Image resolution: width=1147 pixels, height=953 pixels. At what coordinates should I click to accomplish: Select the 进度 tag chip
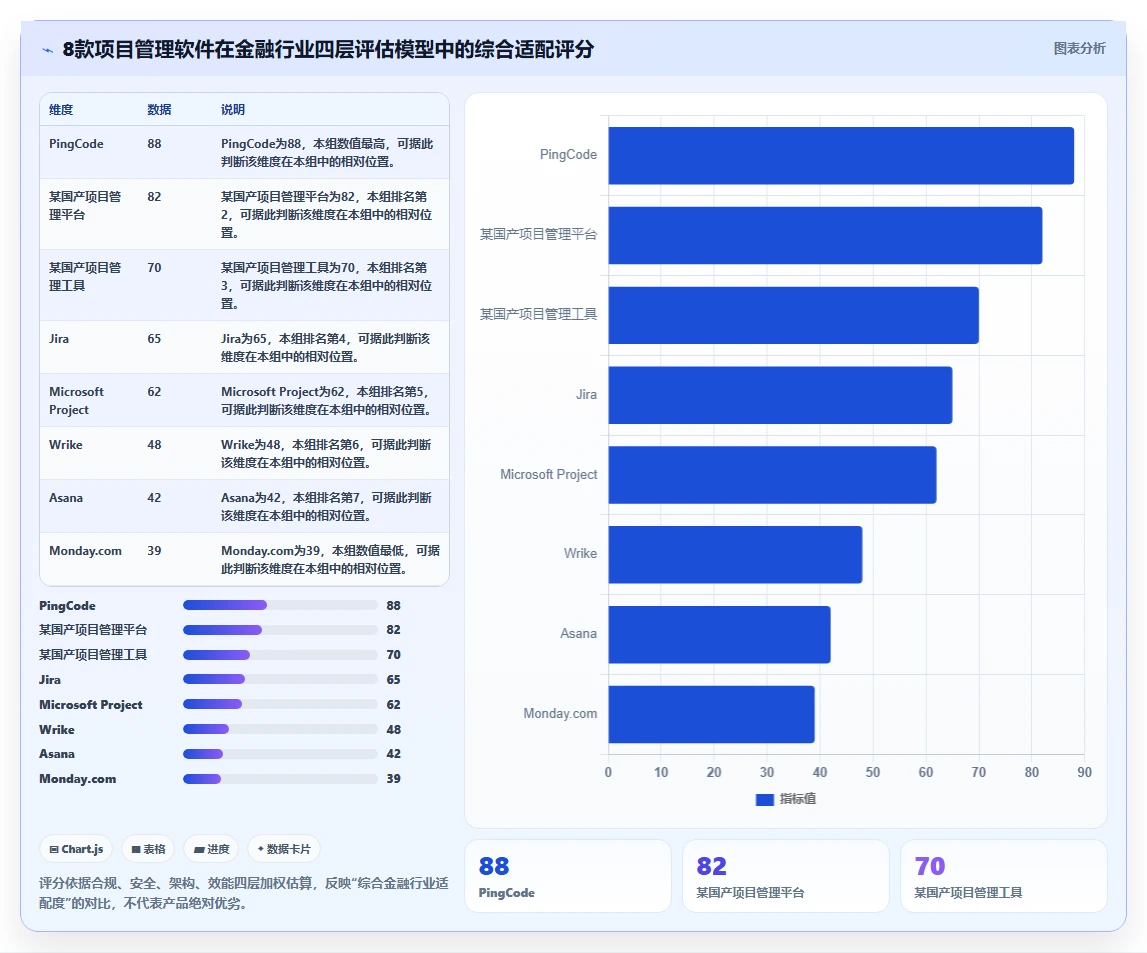coord(211,849)
